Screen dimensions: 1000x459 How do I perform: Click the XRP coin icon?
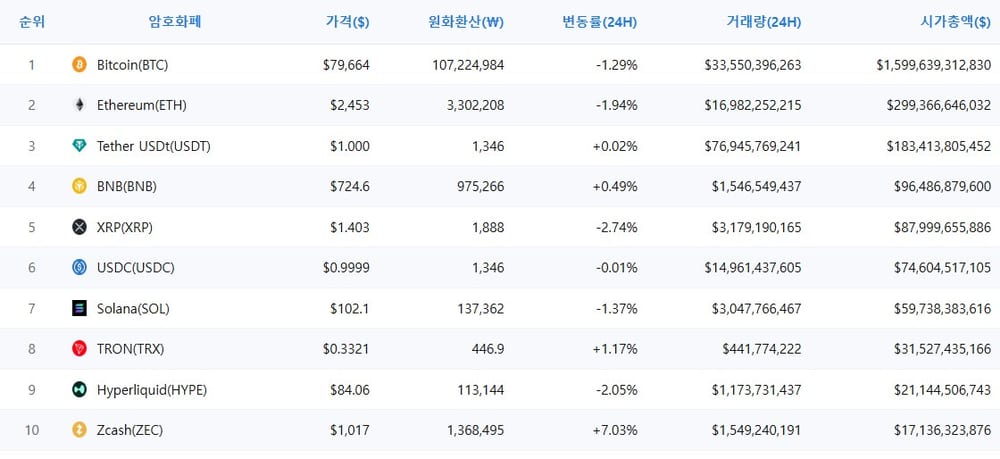point(79,227)
